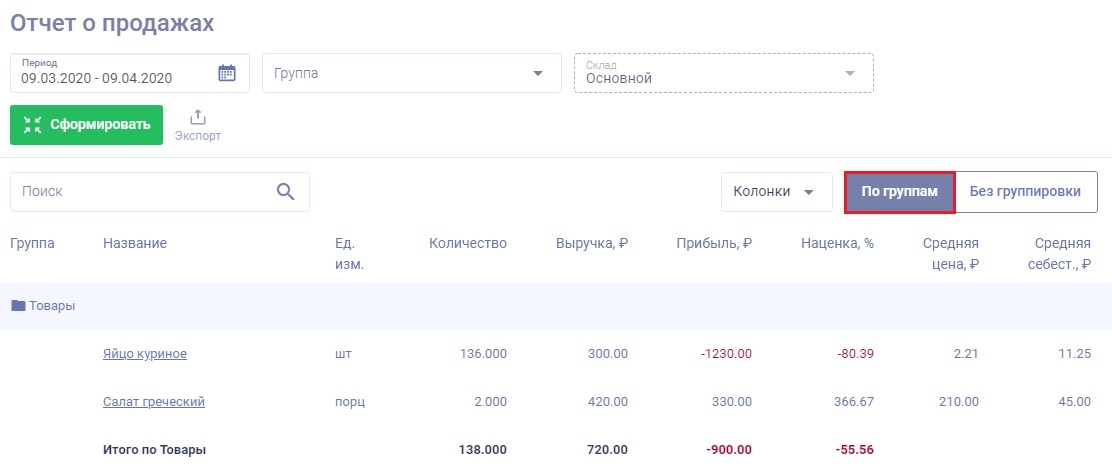Viewport: 1112px width, 468px height.
Task: Switch to По группам view
Action: 900,191
